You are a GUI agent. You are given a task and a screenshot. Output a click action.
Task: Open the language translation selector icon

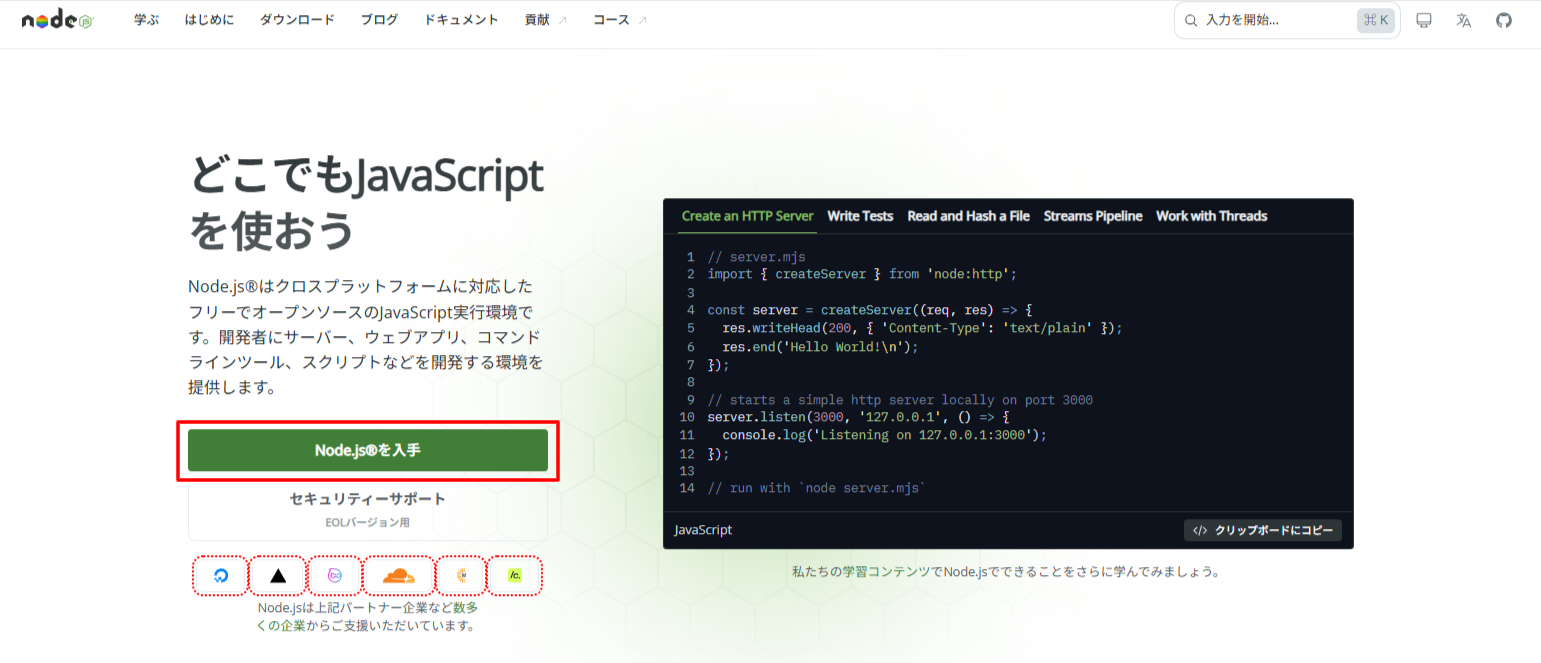(1464, 20)
